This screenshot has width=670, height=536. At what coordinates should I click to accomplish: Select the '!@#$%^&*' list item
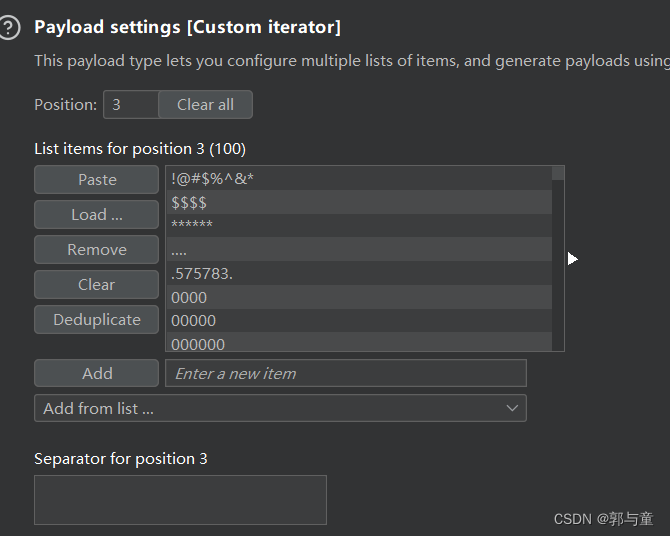click(358, 179)
